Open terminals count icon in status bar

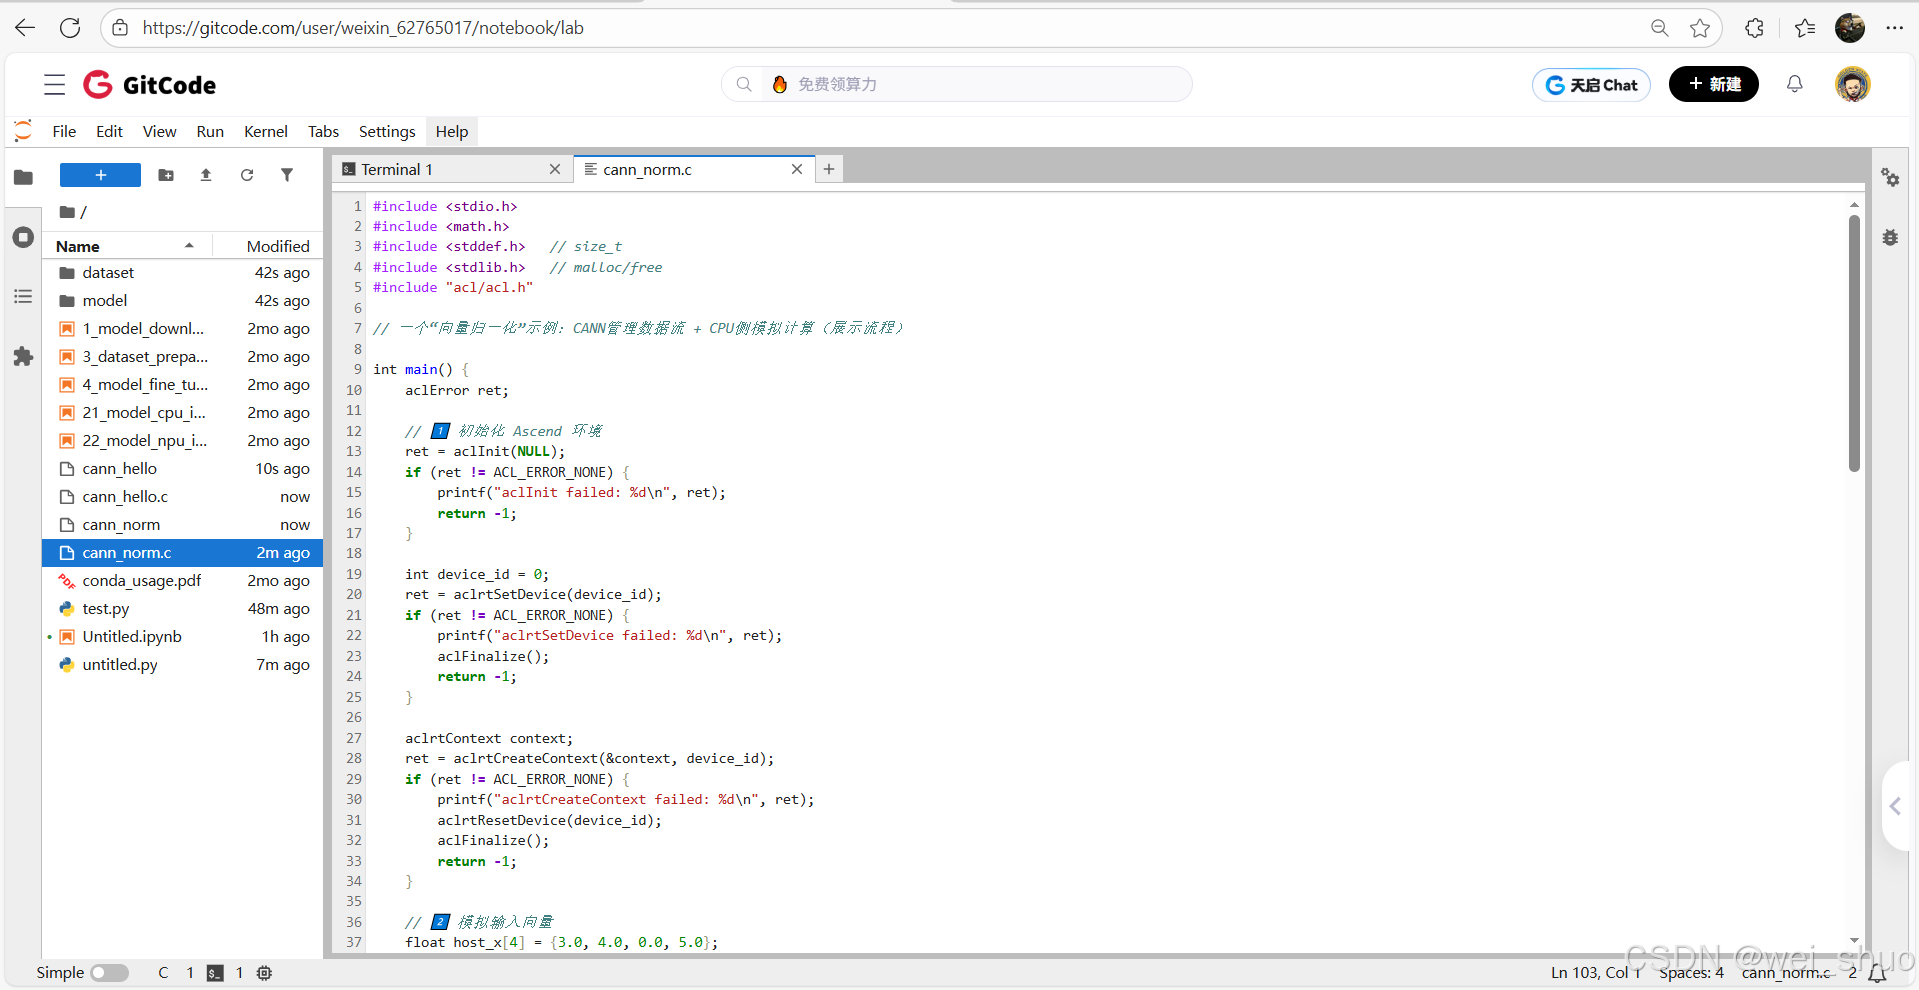(x=215, y=973)
